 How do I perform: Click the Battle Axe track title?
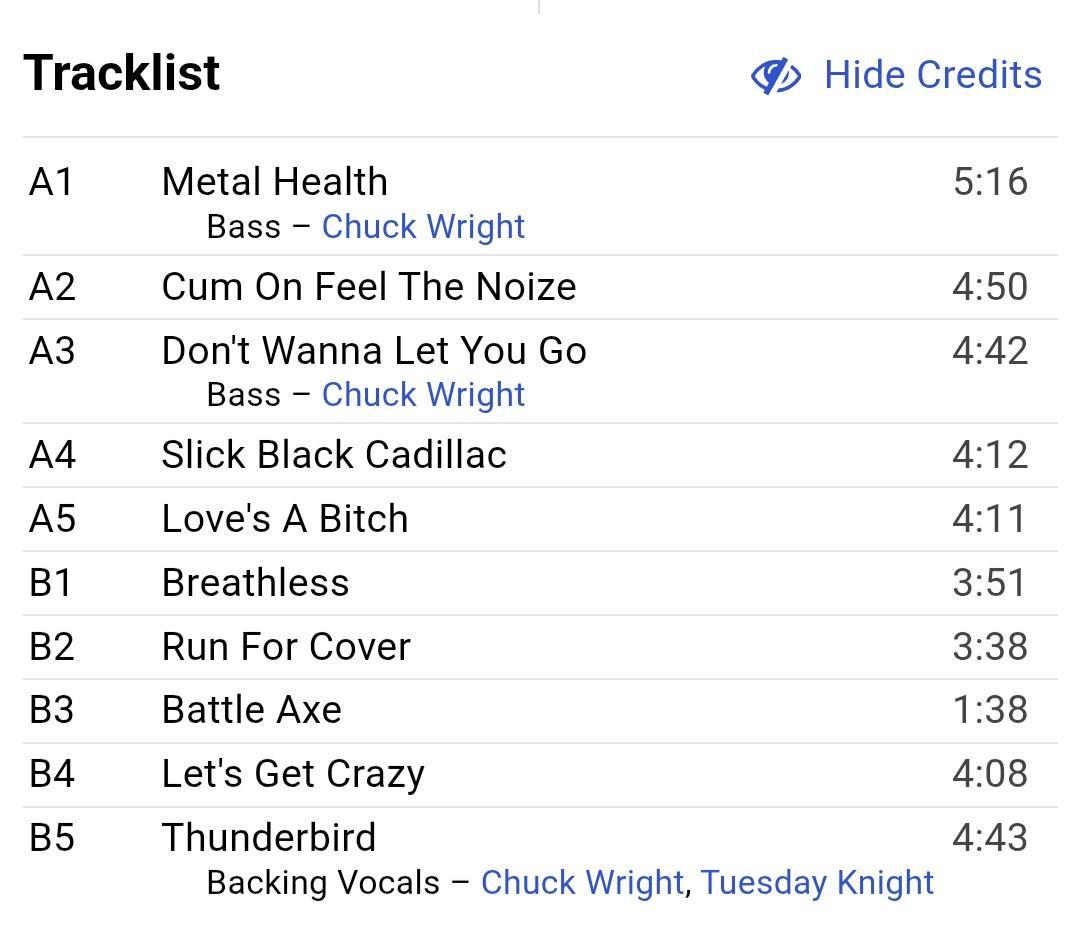[252, 710]
